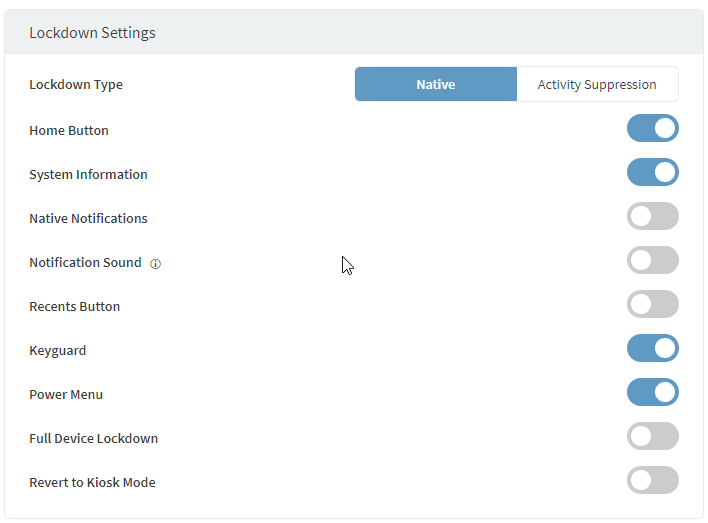
Task: Click the Lockdown Type label
Action: pos(76,85)
